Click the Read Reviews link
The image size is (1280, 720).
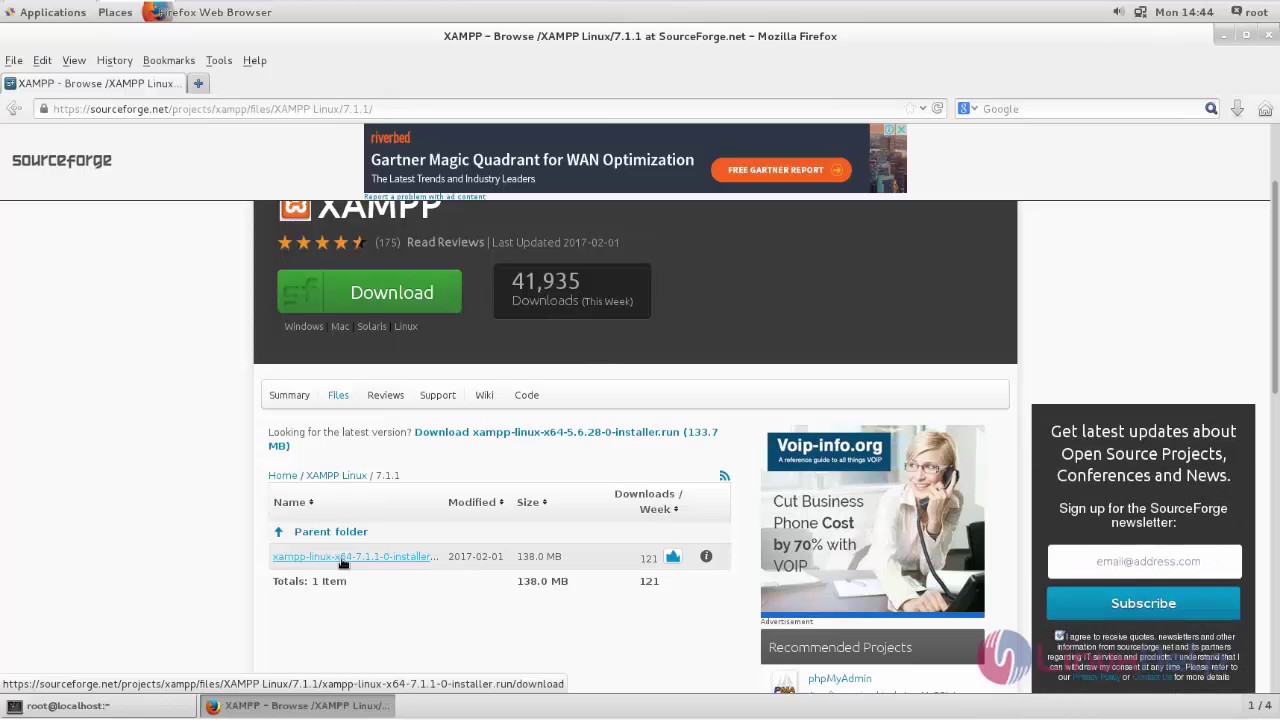(445, 242)
